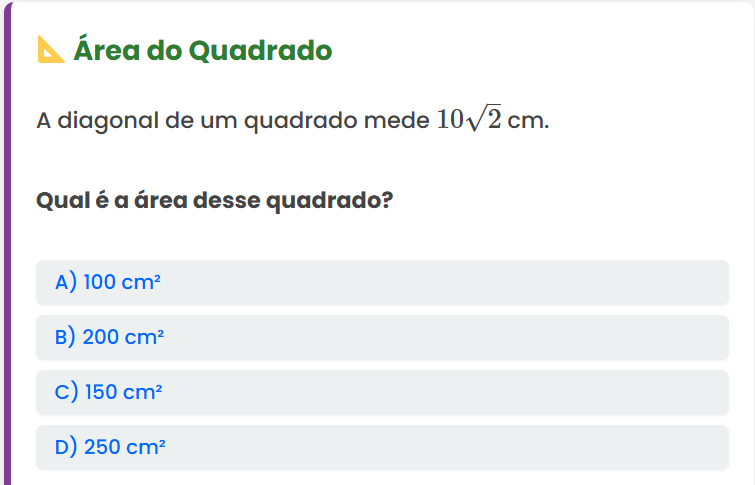Click the number 10 in the math expression
Image resolution: width=755 pixels, height=485 pixels.
pyautogui.click(x=449, y=121)
